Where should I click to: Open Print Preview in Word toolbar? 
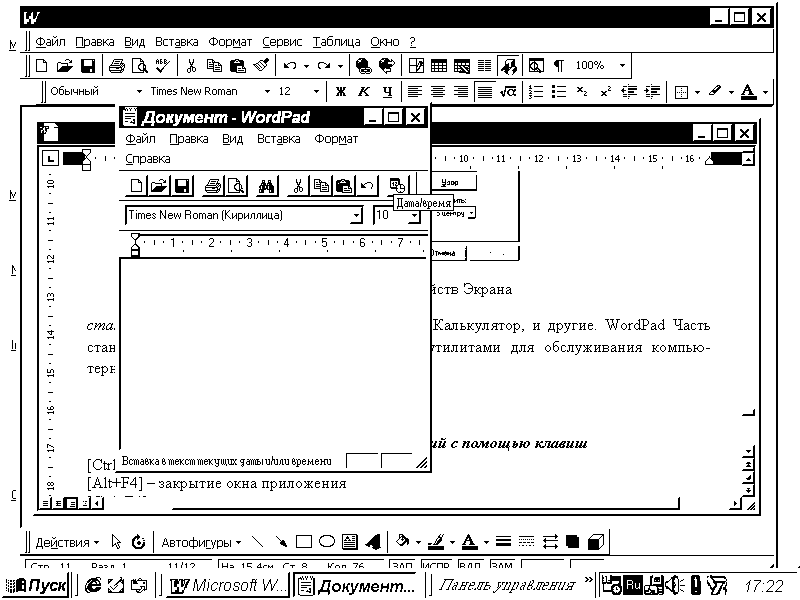139,65
